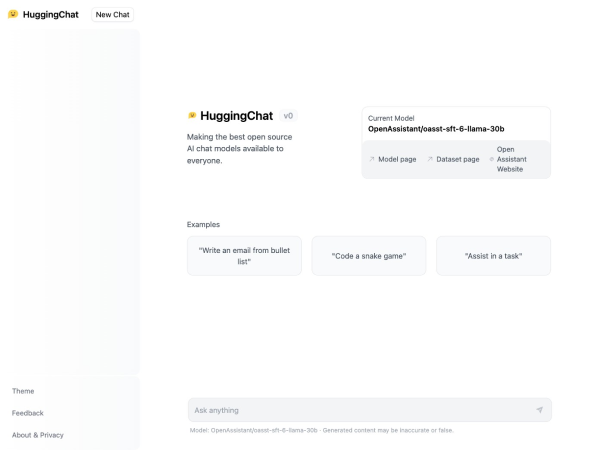The image size is (600, 450).
Task: Open About & Privacy in sidebar
Action: [x=38, y=435]
